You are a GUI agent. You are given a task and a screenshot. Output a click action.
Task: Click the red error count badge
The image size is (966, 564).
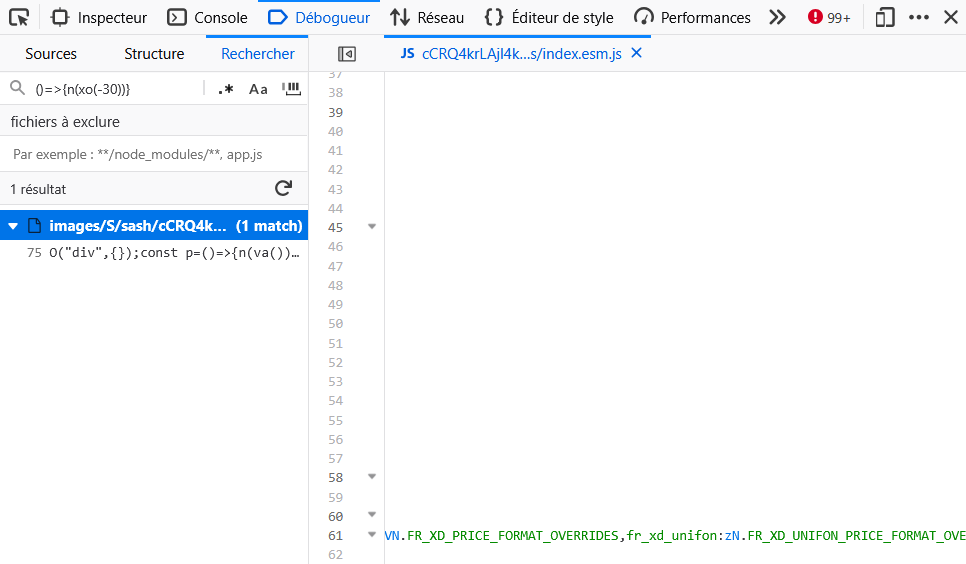coord(829,17)
